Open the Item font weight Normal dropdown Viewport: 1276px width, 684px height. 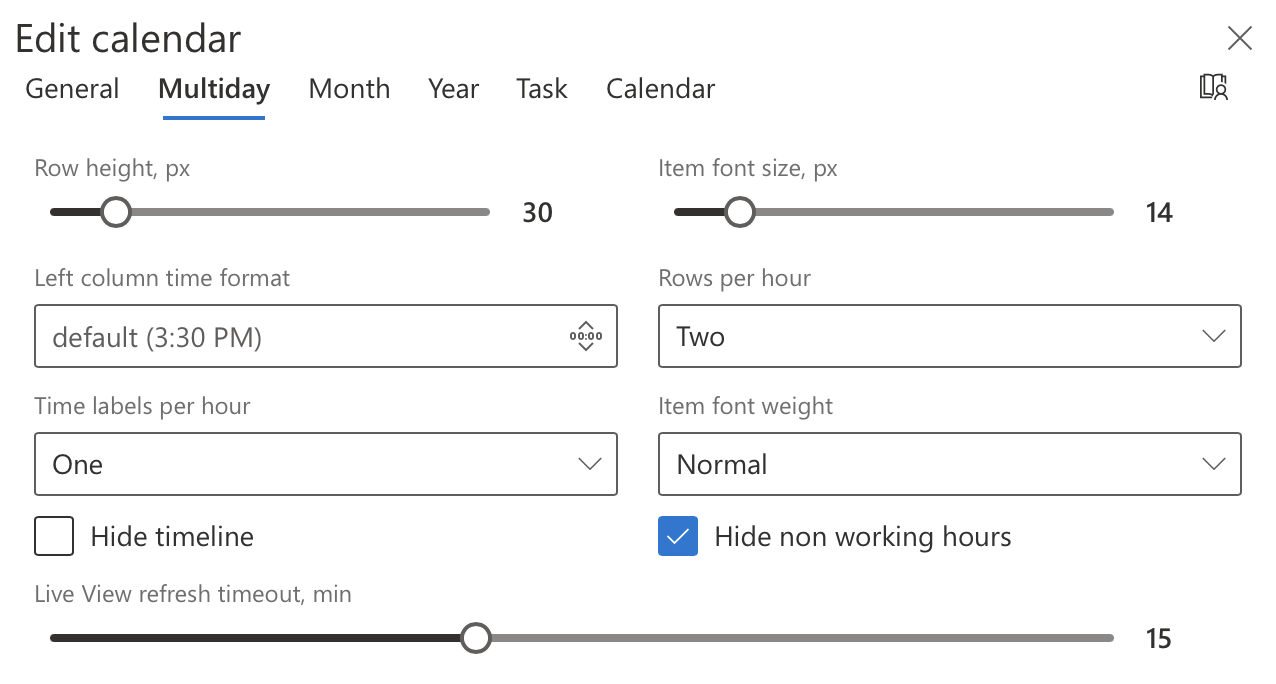click(950, 464)
